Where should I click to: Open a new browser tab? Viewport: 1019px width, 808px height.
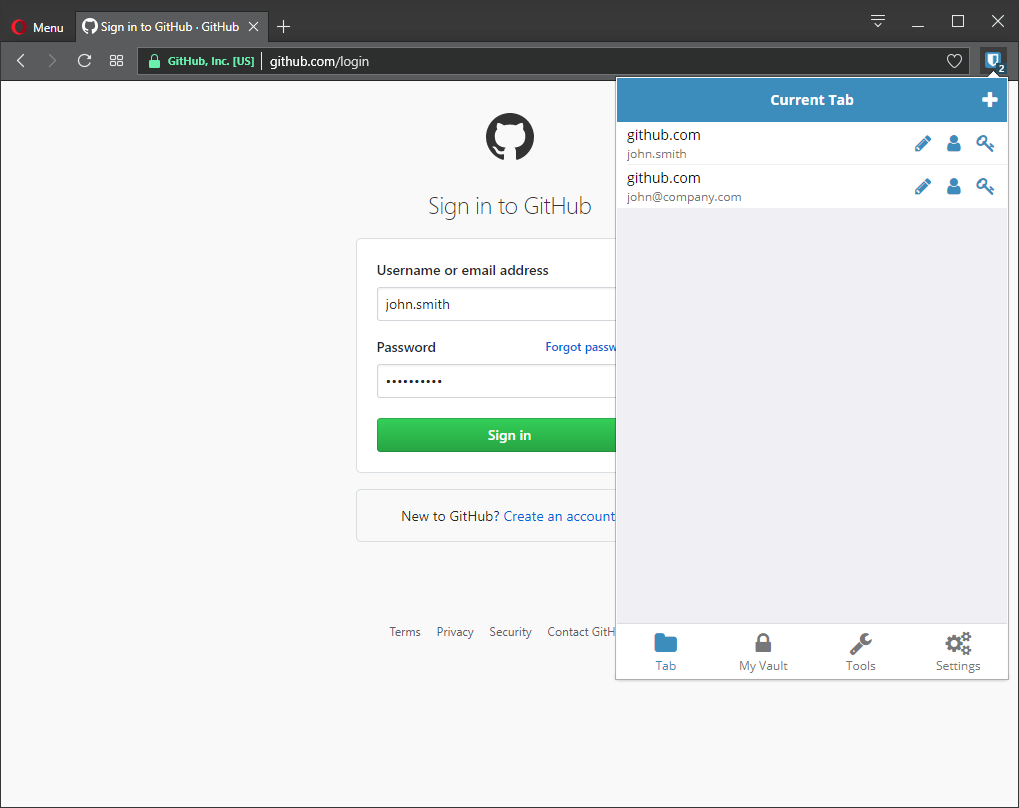click(x=283, y=27)
